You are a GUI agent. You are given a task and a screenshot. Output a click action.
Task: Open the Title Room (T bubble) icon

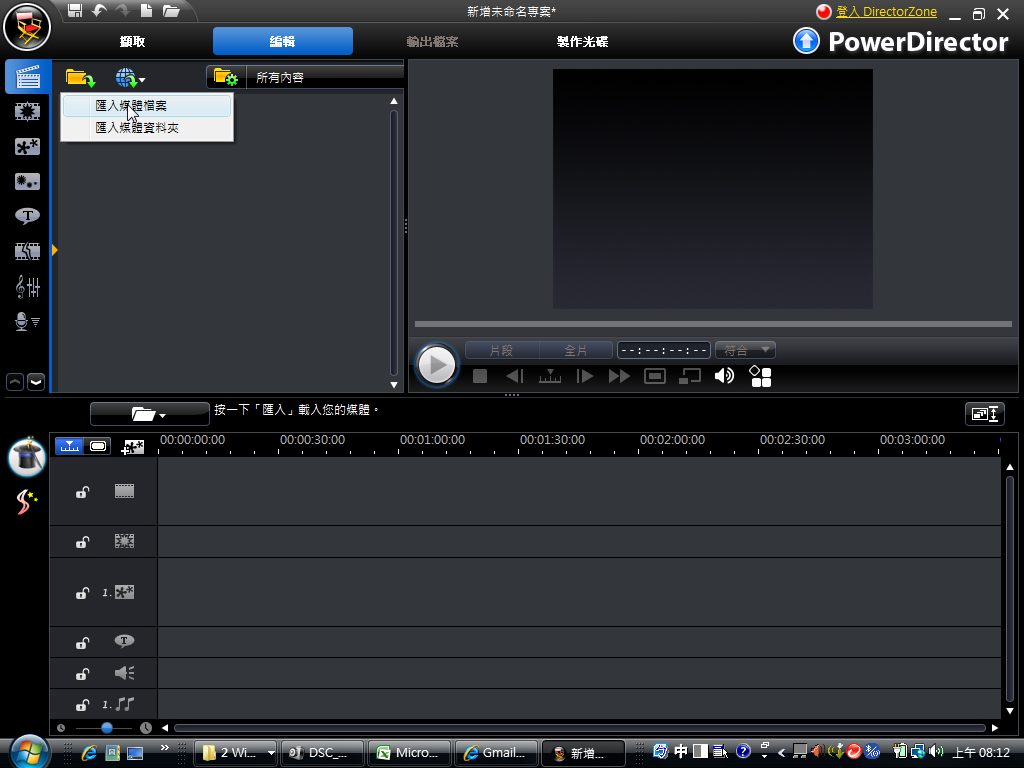click(x=27, y=216)
